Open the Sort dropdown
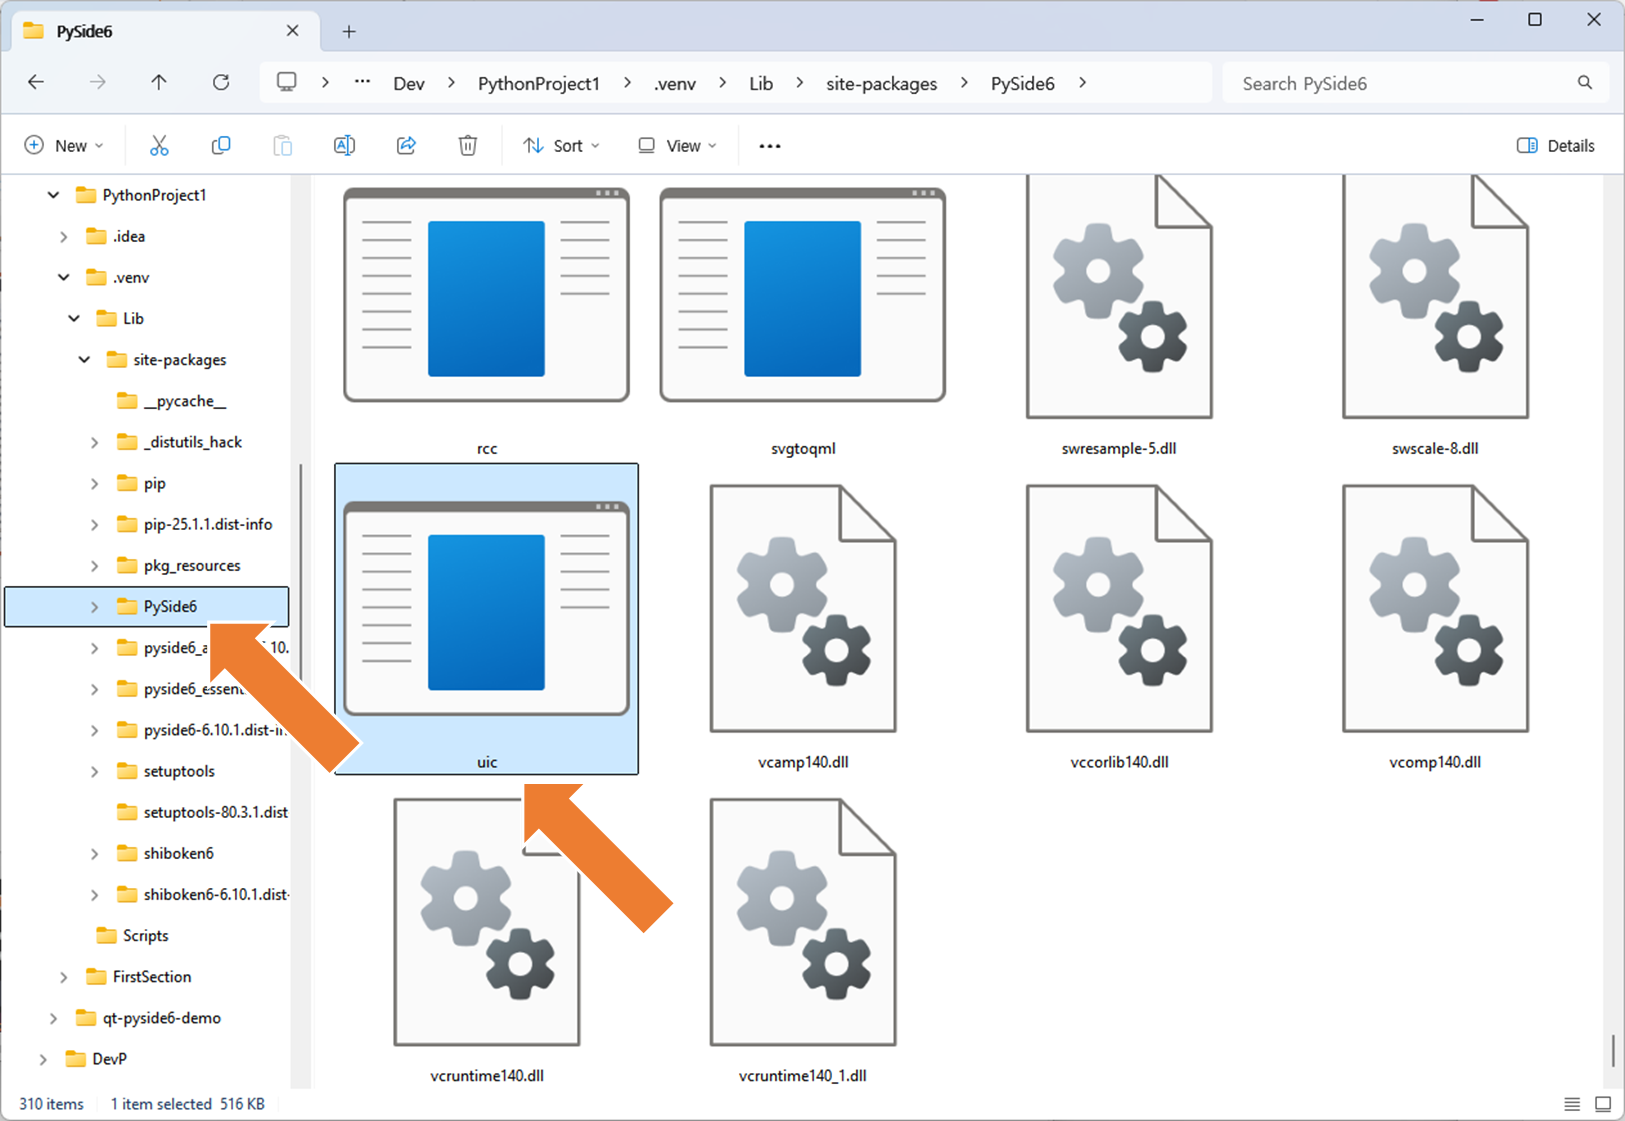The width and height of the screenshot is (1625, 1121). coord(561,146)
